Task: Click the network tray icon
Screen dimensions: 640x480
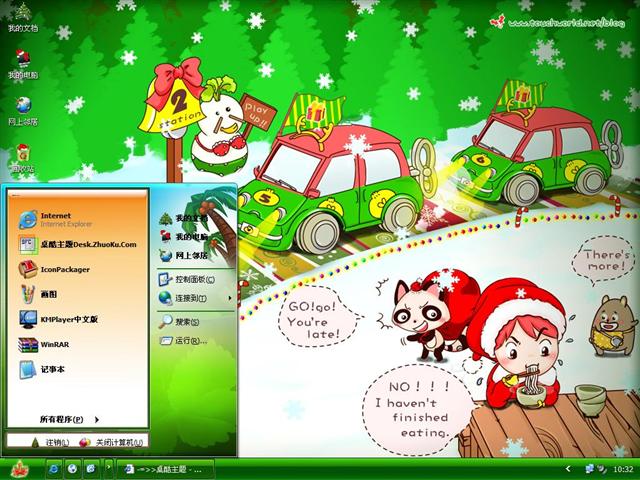Action: (x=589, y=469)
